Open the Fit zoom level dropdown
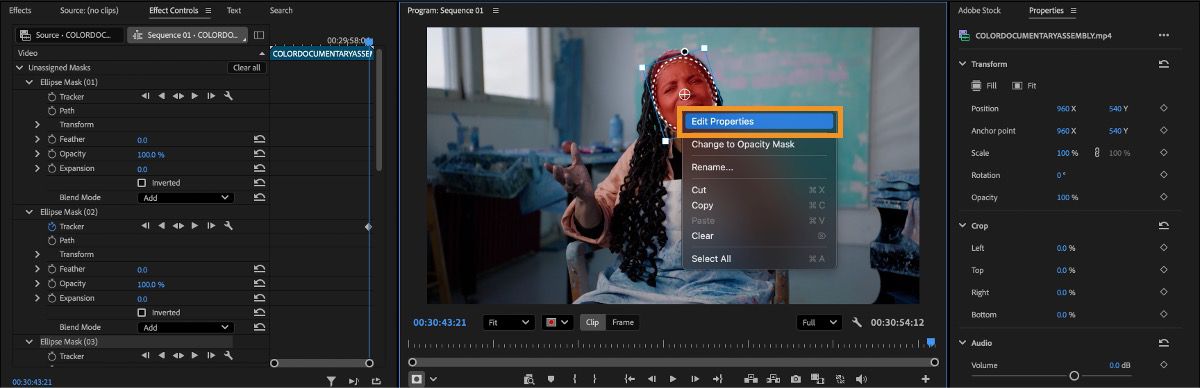1200x388 pixels. [x=508, y=322]
